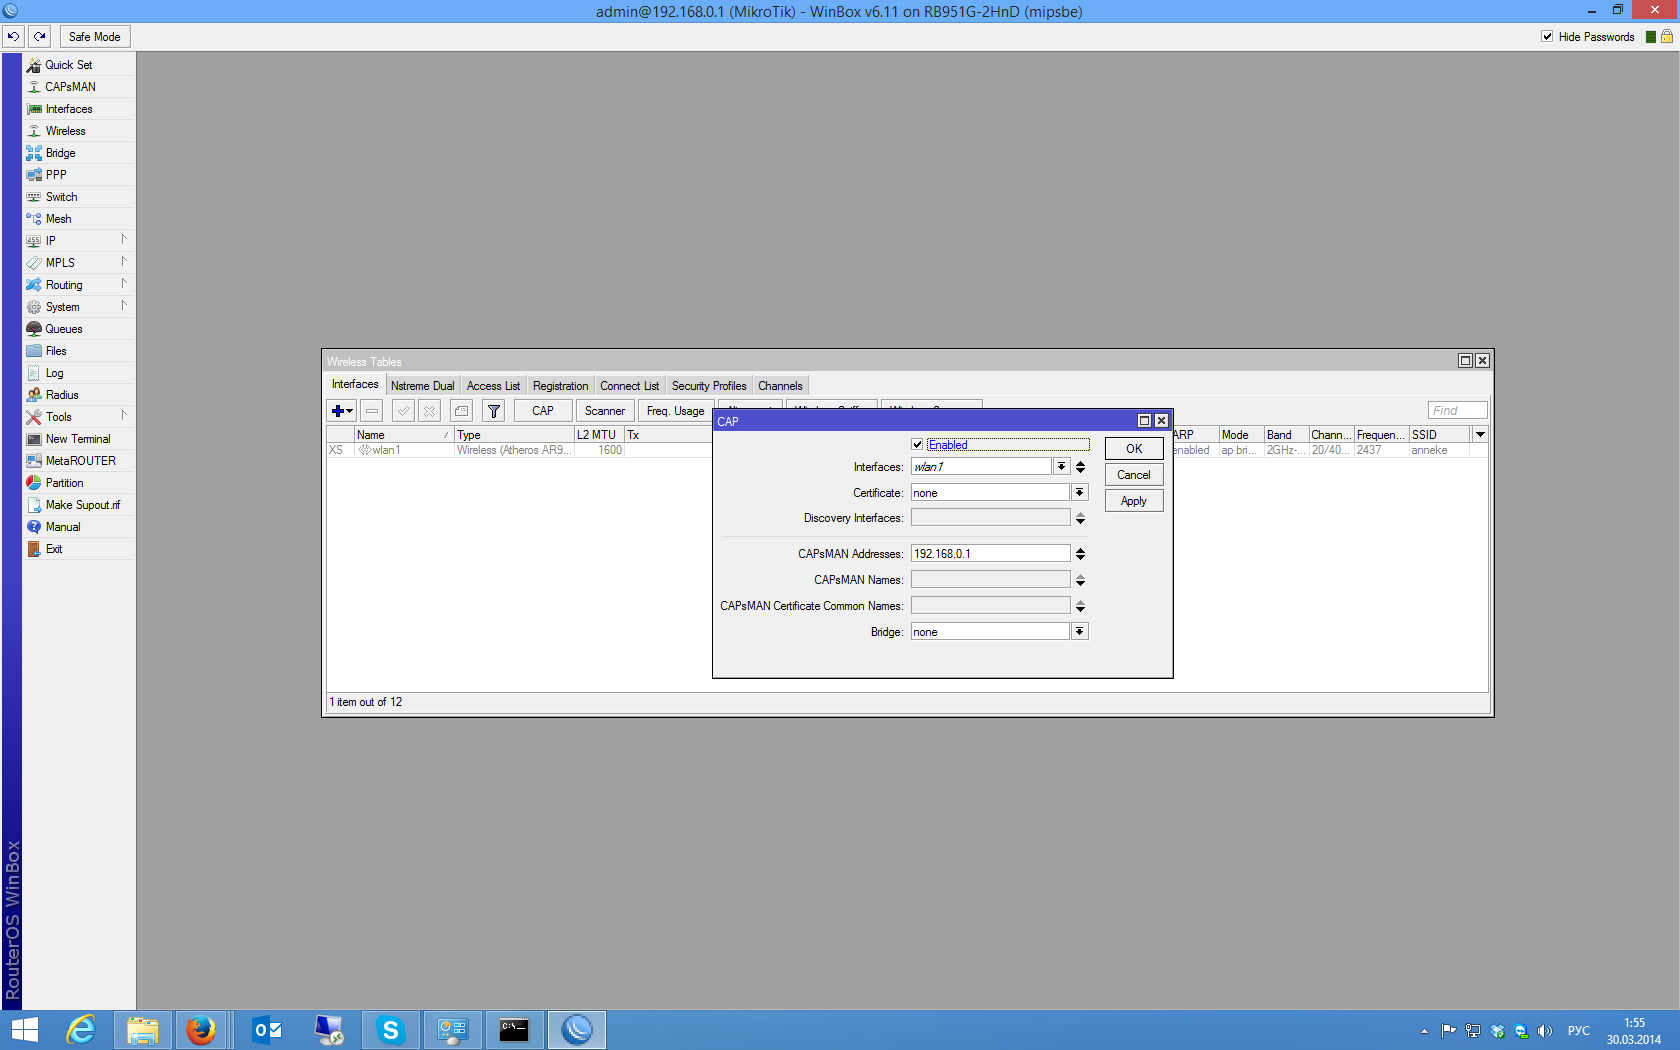
Task: Toggle Safe Mode button
Action: (95, 37)
